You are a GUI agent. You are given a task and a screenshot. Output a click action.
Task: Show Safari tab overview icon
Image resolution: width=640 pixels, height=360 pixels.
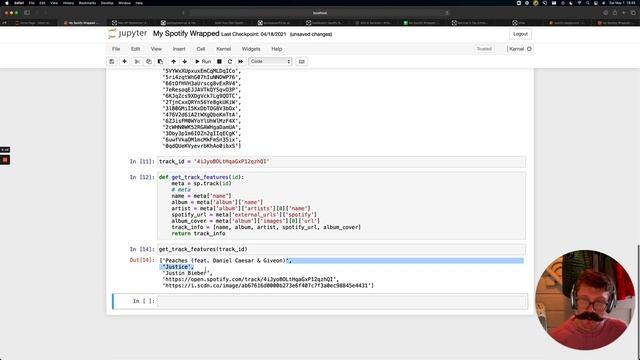(633, 13)
